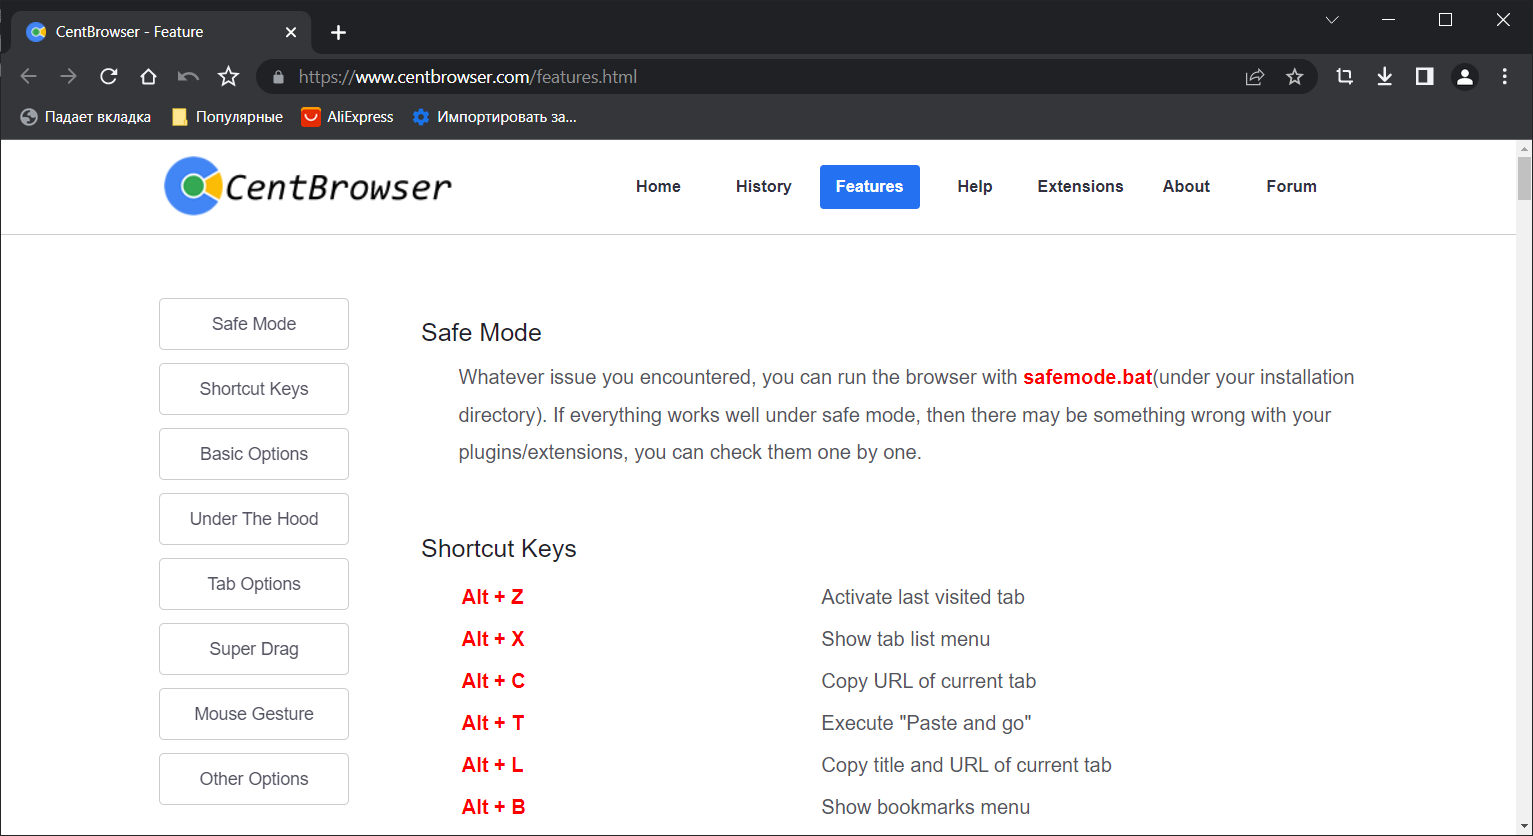
Task: Click the Alt + L shortcut text
Action: coord(493,765)
